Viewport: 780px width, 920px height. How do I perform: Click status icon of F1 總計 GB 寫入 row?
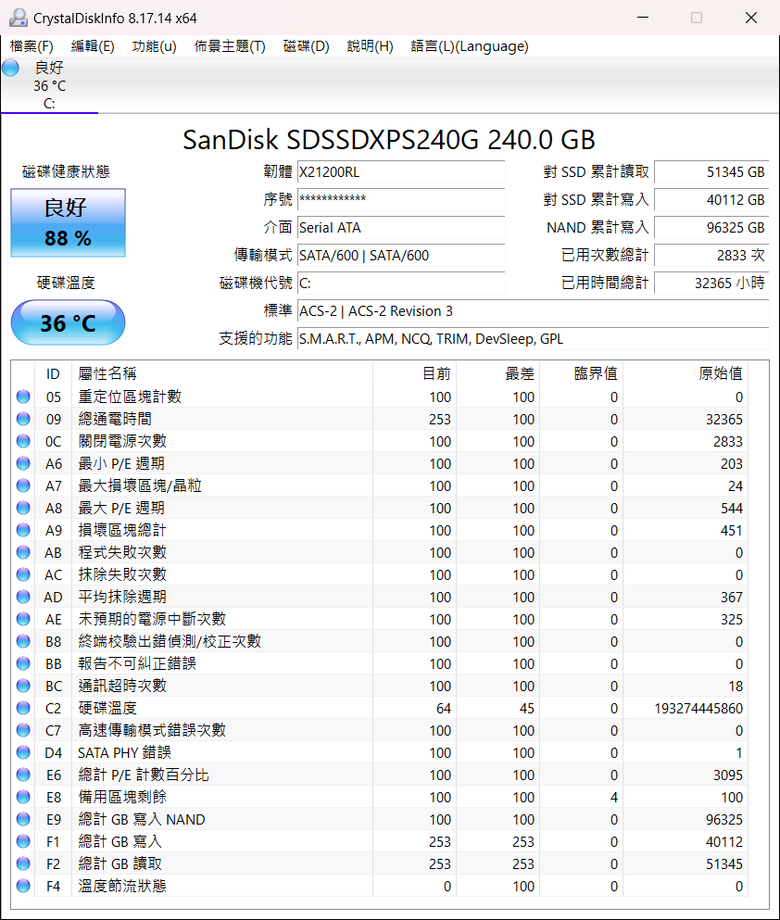tap(23, 842)
